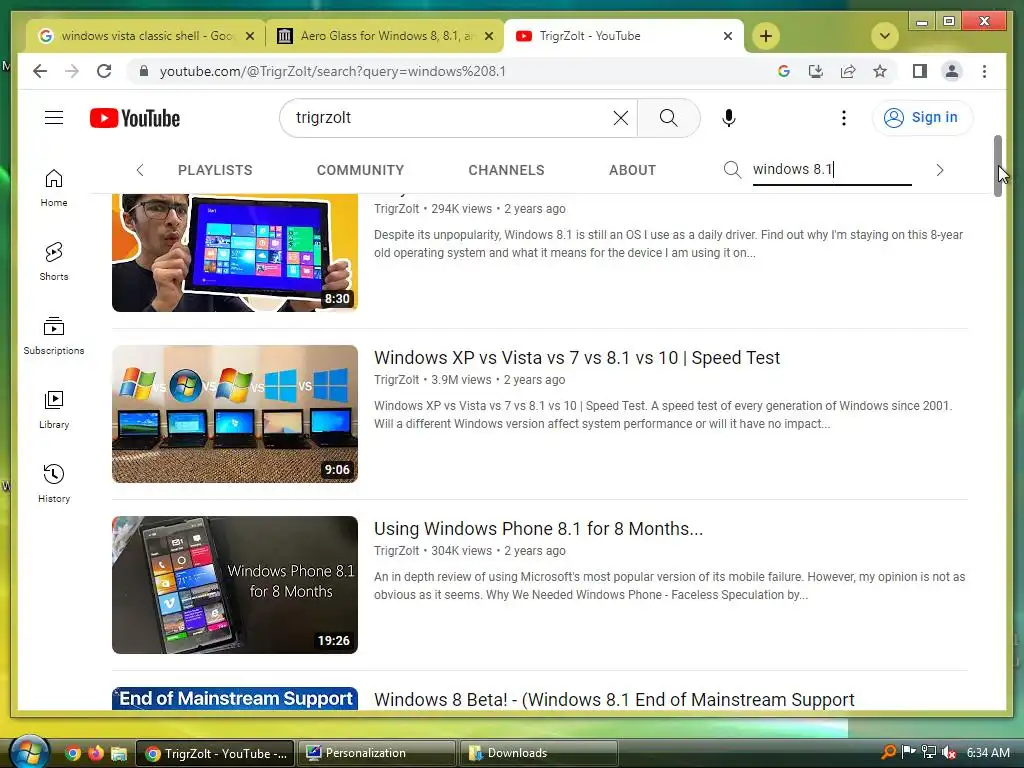Open the Windows Start orb
Viewport: 1024px width, 768px height.
29,752
